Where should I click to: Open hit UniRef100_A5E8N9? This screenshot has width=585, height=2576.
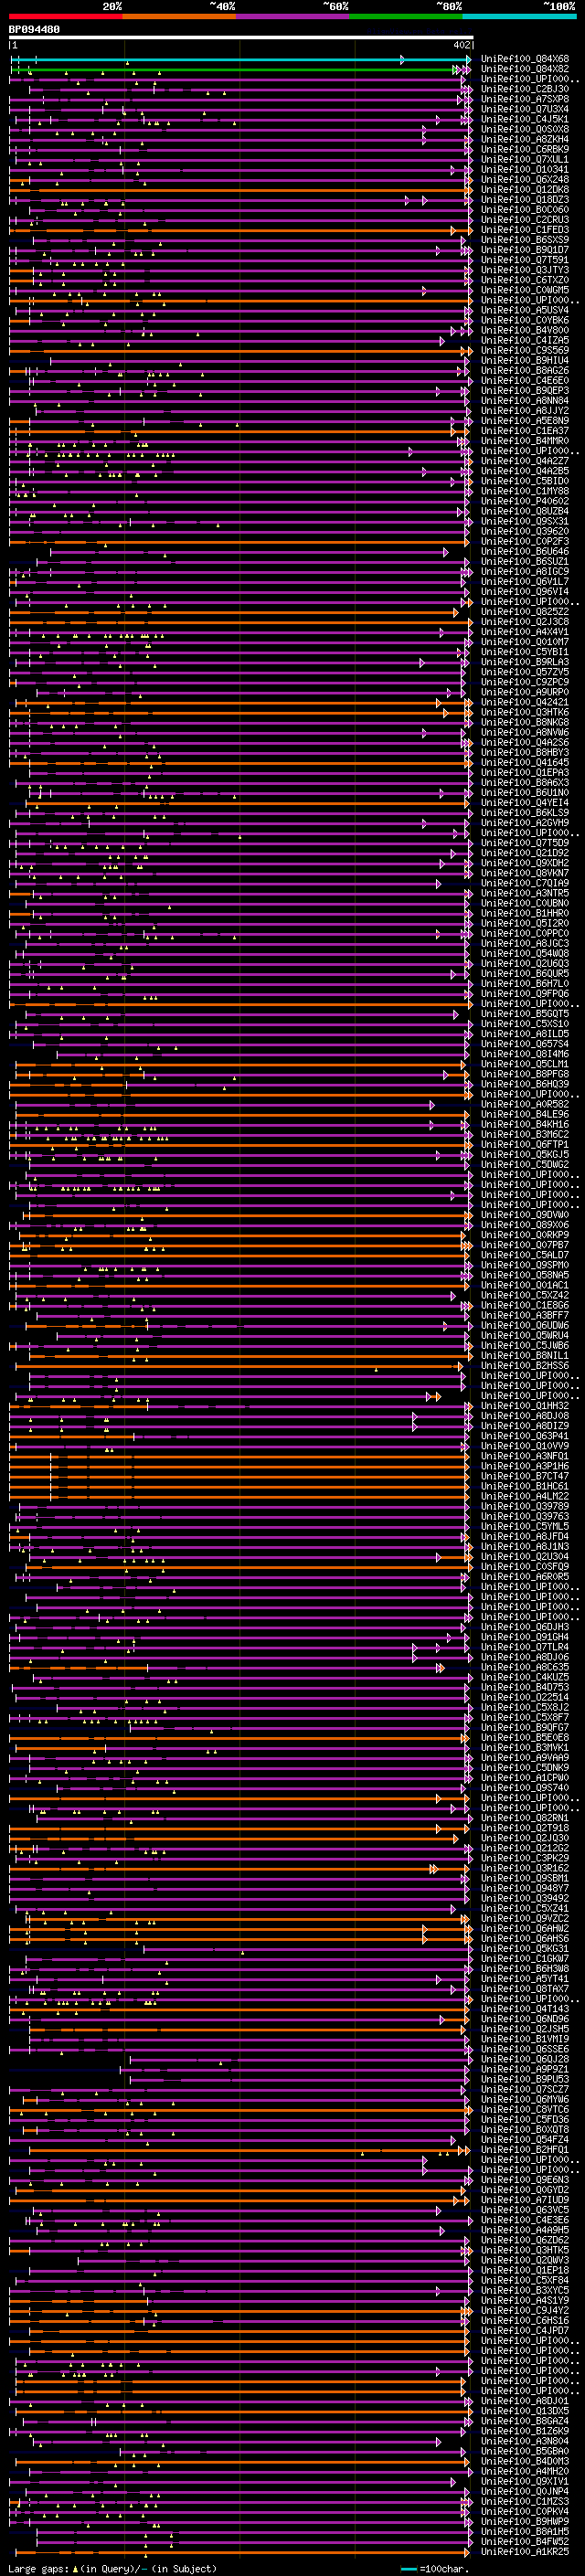tap(525, 421)
